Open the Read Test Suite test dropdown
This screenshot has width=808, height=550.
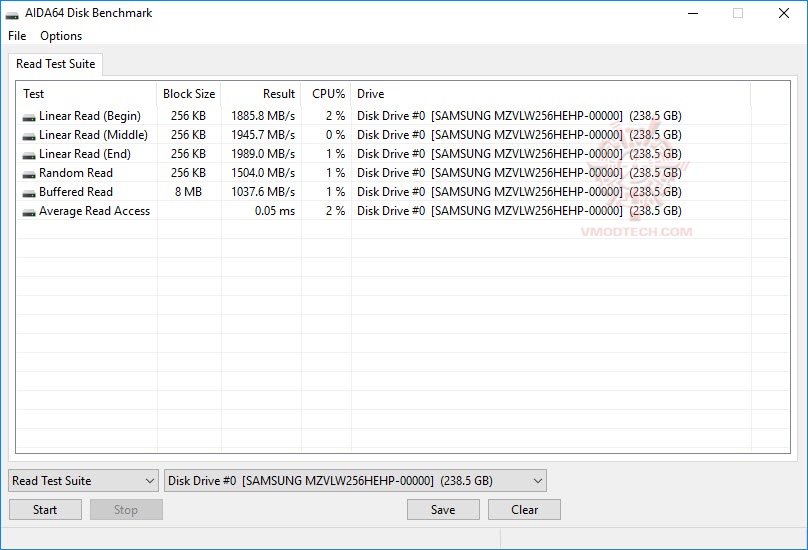click(83, 480)
